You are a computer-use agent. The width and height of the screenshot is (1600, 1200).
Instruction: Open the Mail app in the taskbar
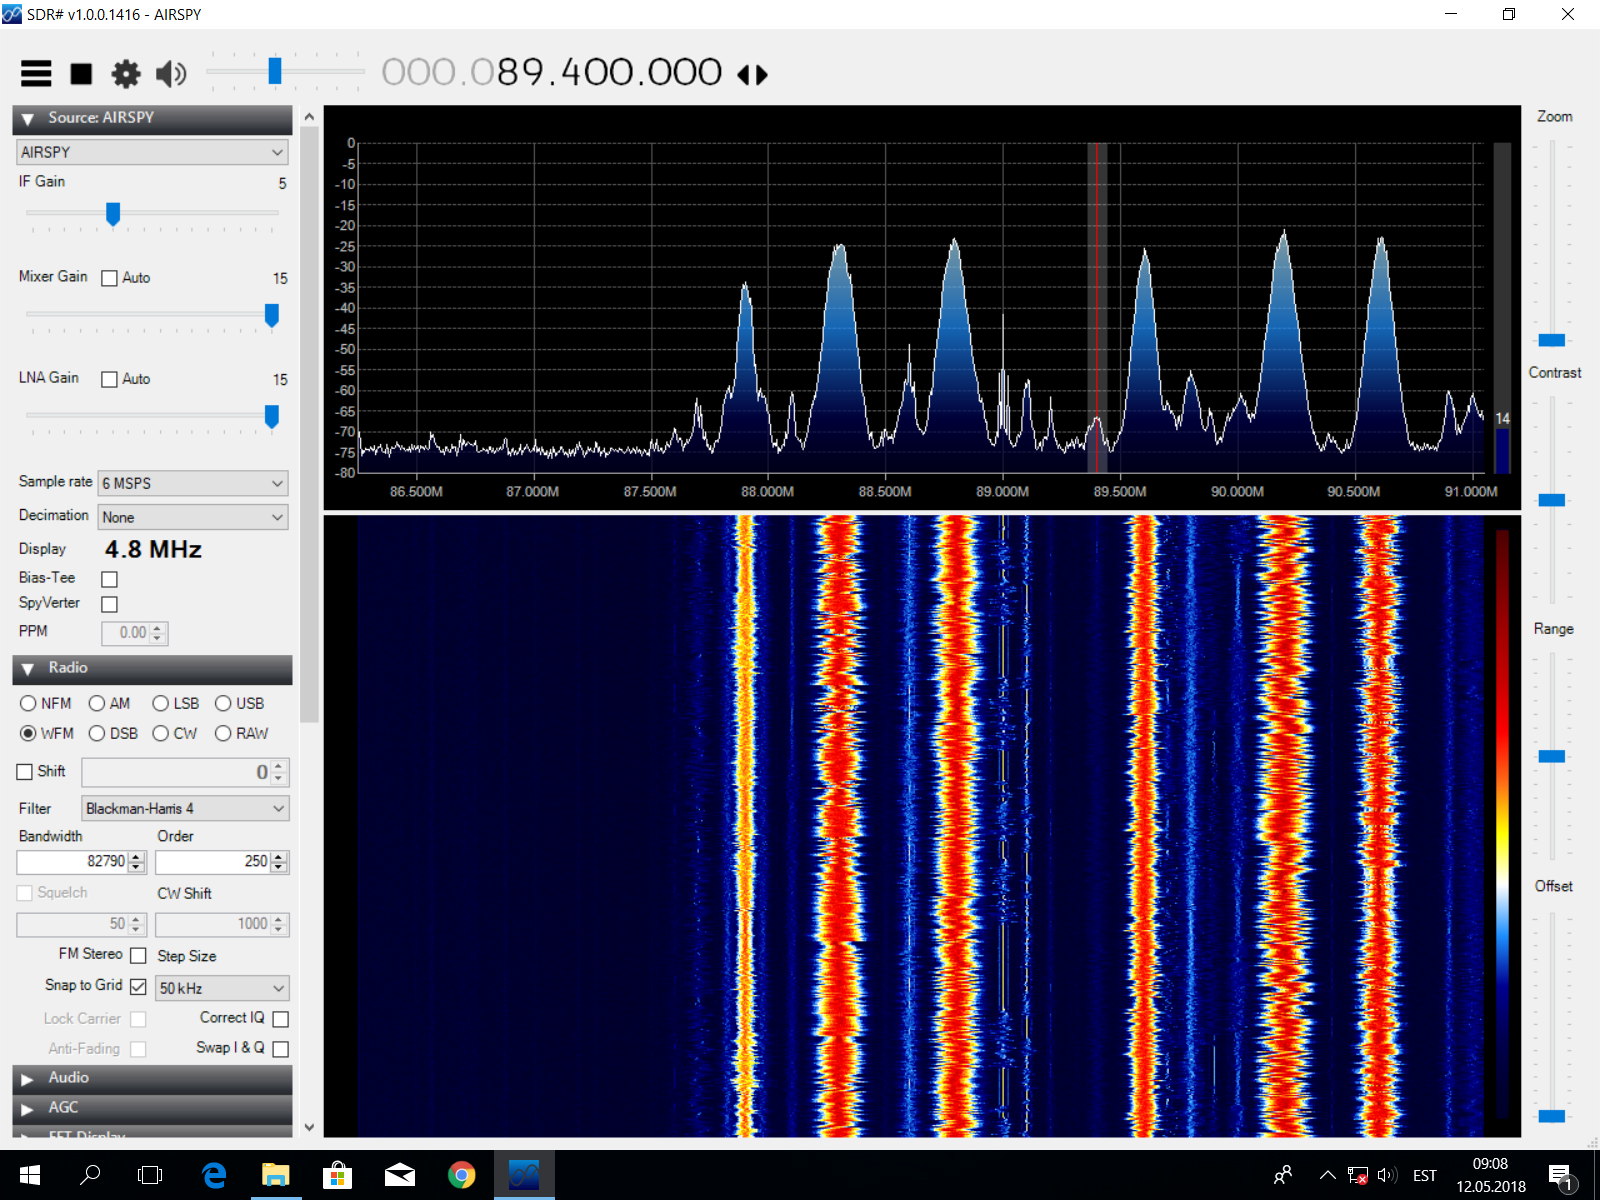coord(399,1175)
